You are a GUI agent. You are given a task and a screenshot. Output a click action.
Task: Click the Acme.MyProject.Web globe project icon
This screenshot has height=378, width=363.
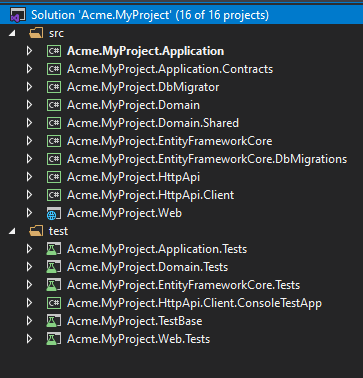[x=54, y=213]
